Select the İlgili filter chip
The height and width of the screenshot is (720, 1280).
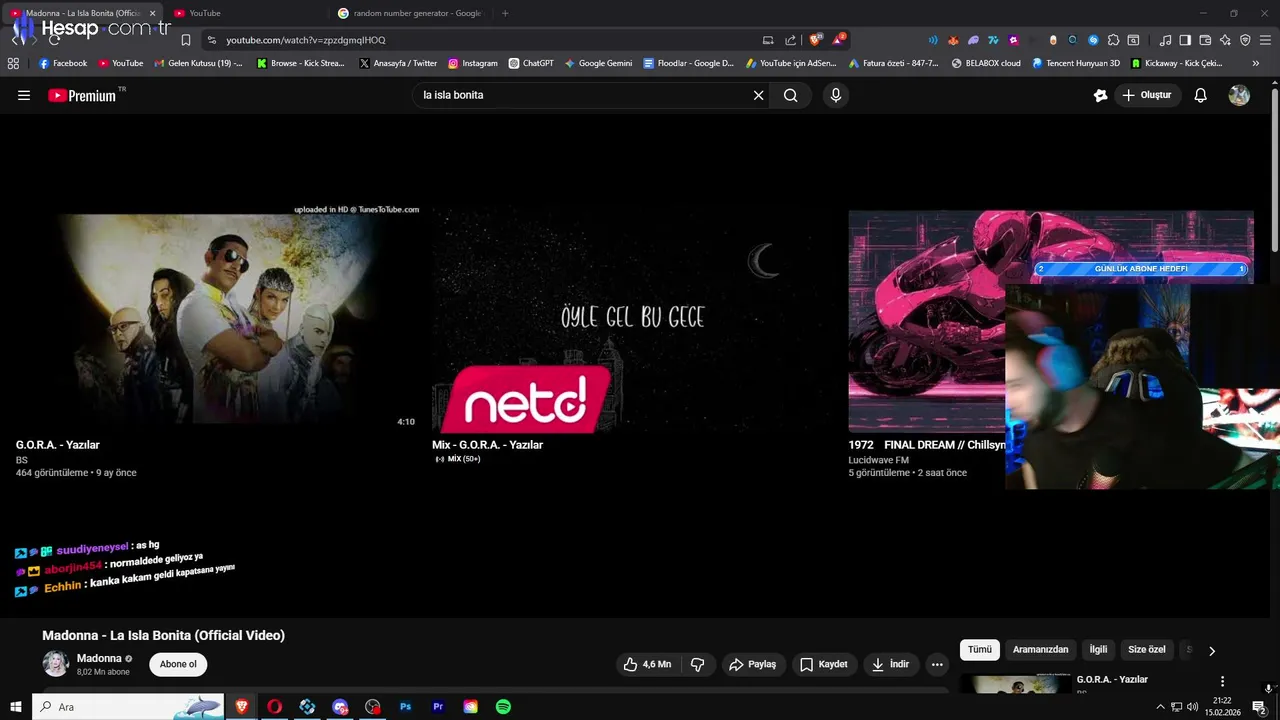point(1098,650)
